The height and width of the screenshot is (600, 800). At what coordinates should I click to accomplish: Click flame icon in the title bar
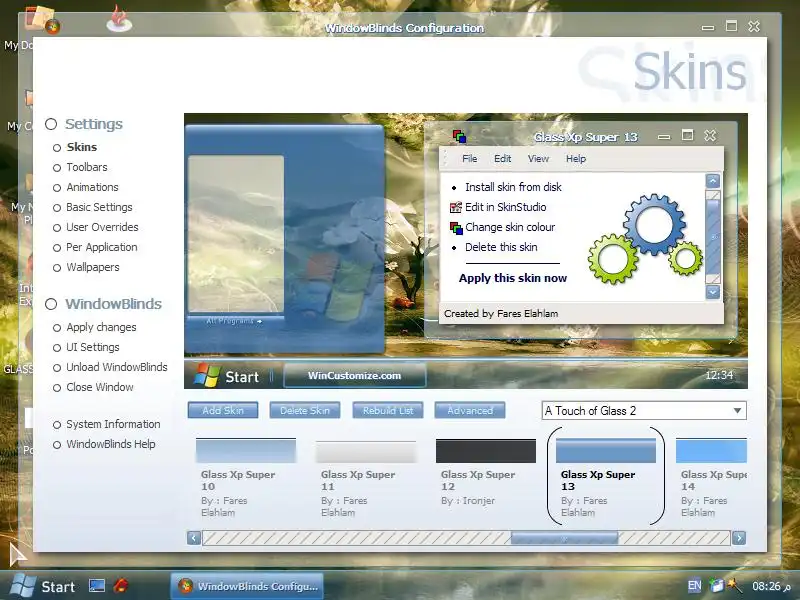click(119, 19)
